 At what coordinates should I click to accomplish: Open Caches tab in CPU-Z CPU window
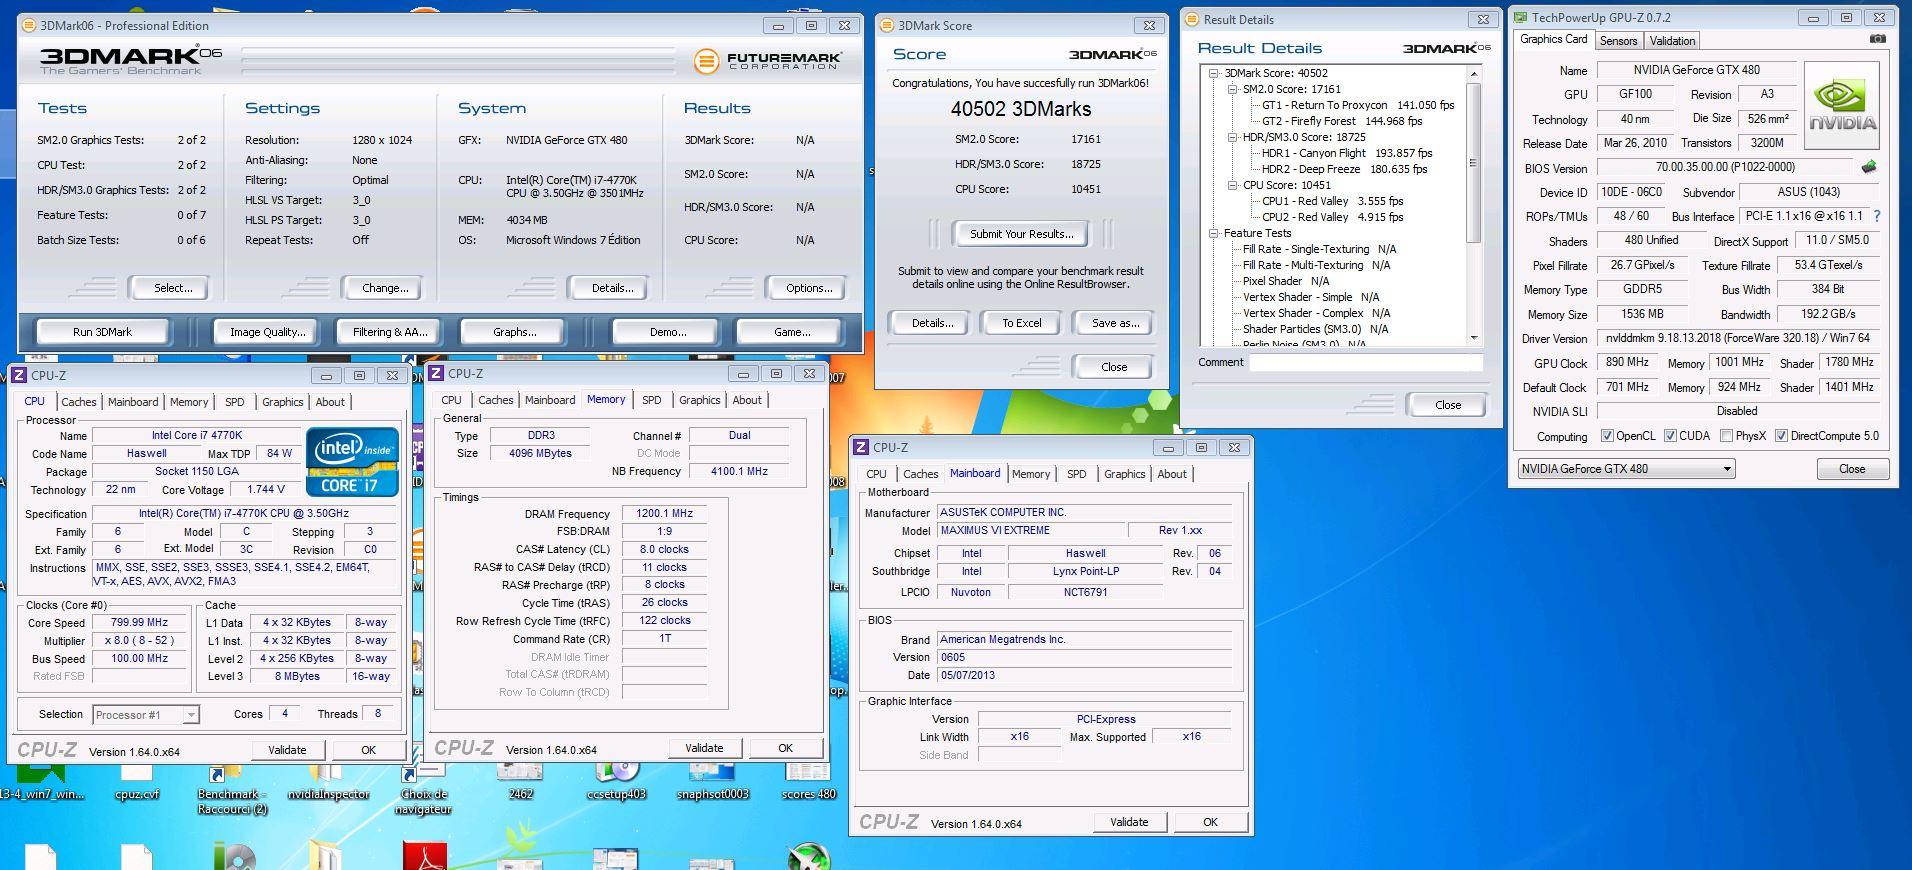[x=78, y=402]
